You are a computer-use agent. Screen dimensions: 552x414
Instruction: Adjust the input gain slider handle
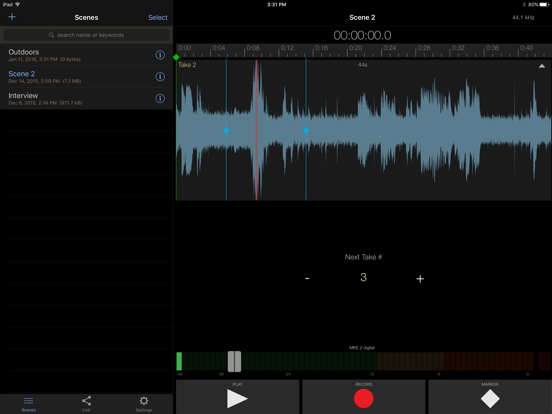point(234,362)
